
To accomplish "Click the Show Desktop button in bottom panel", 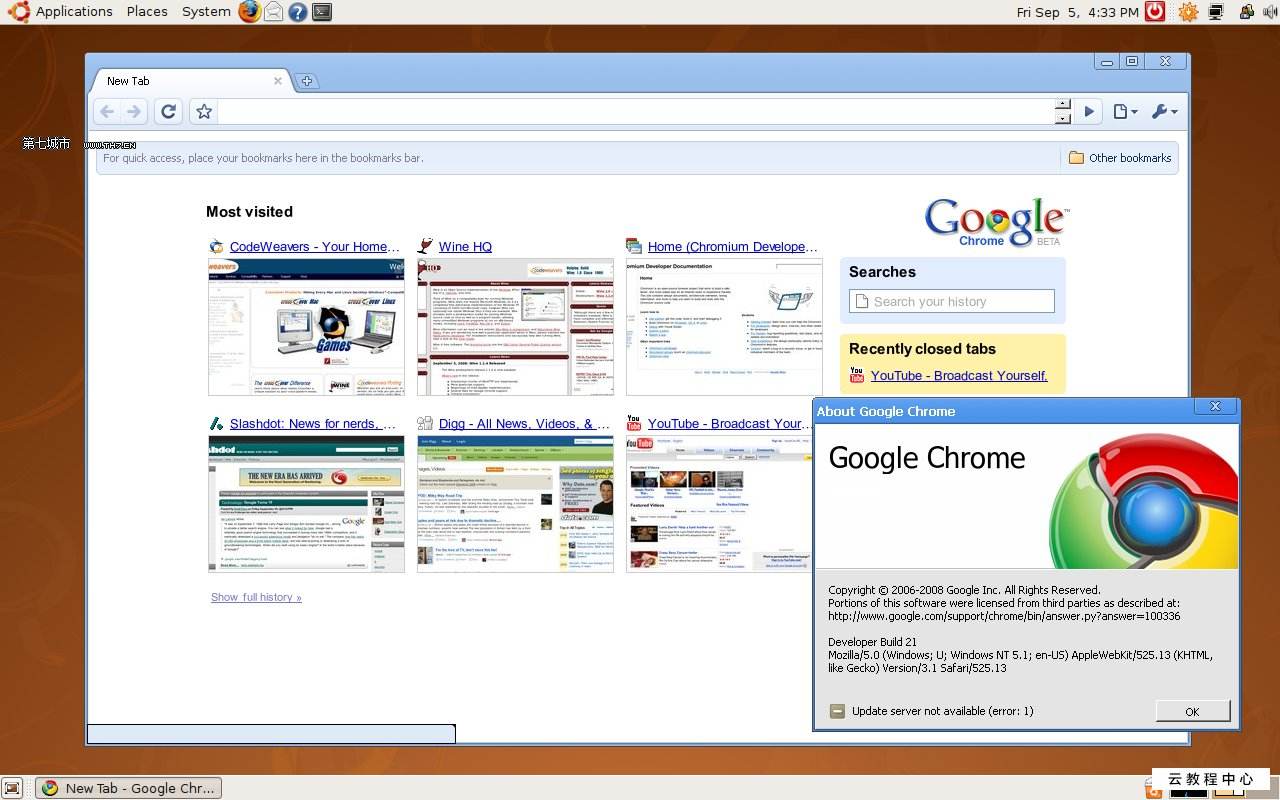I will (x=12, y=788).
